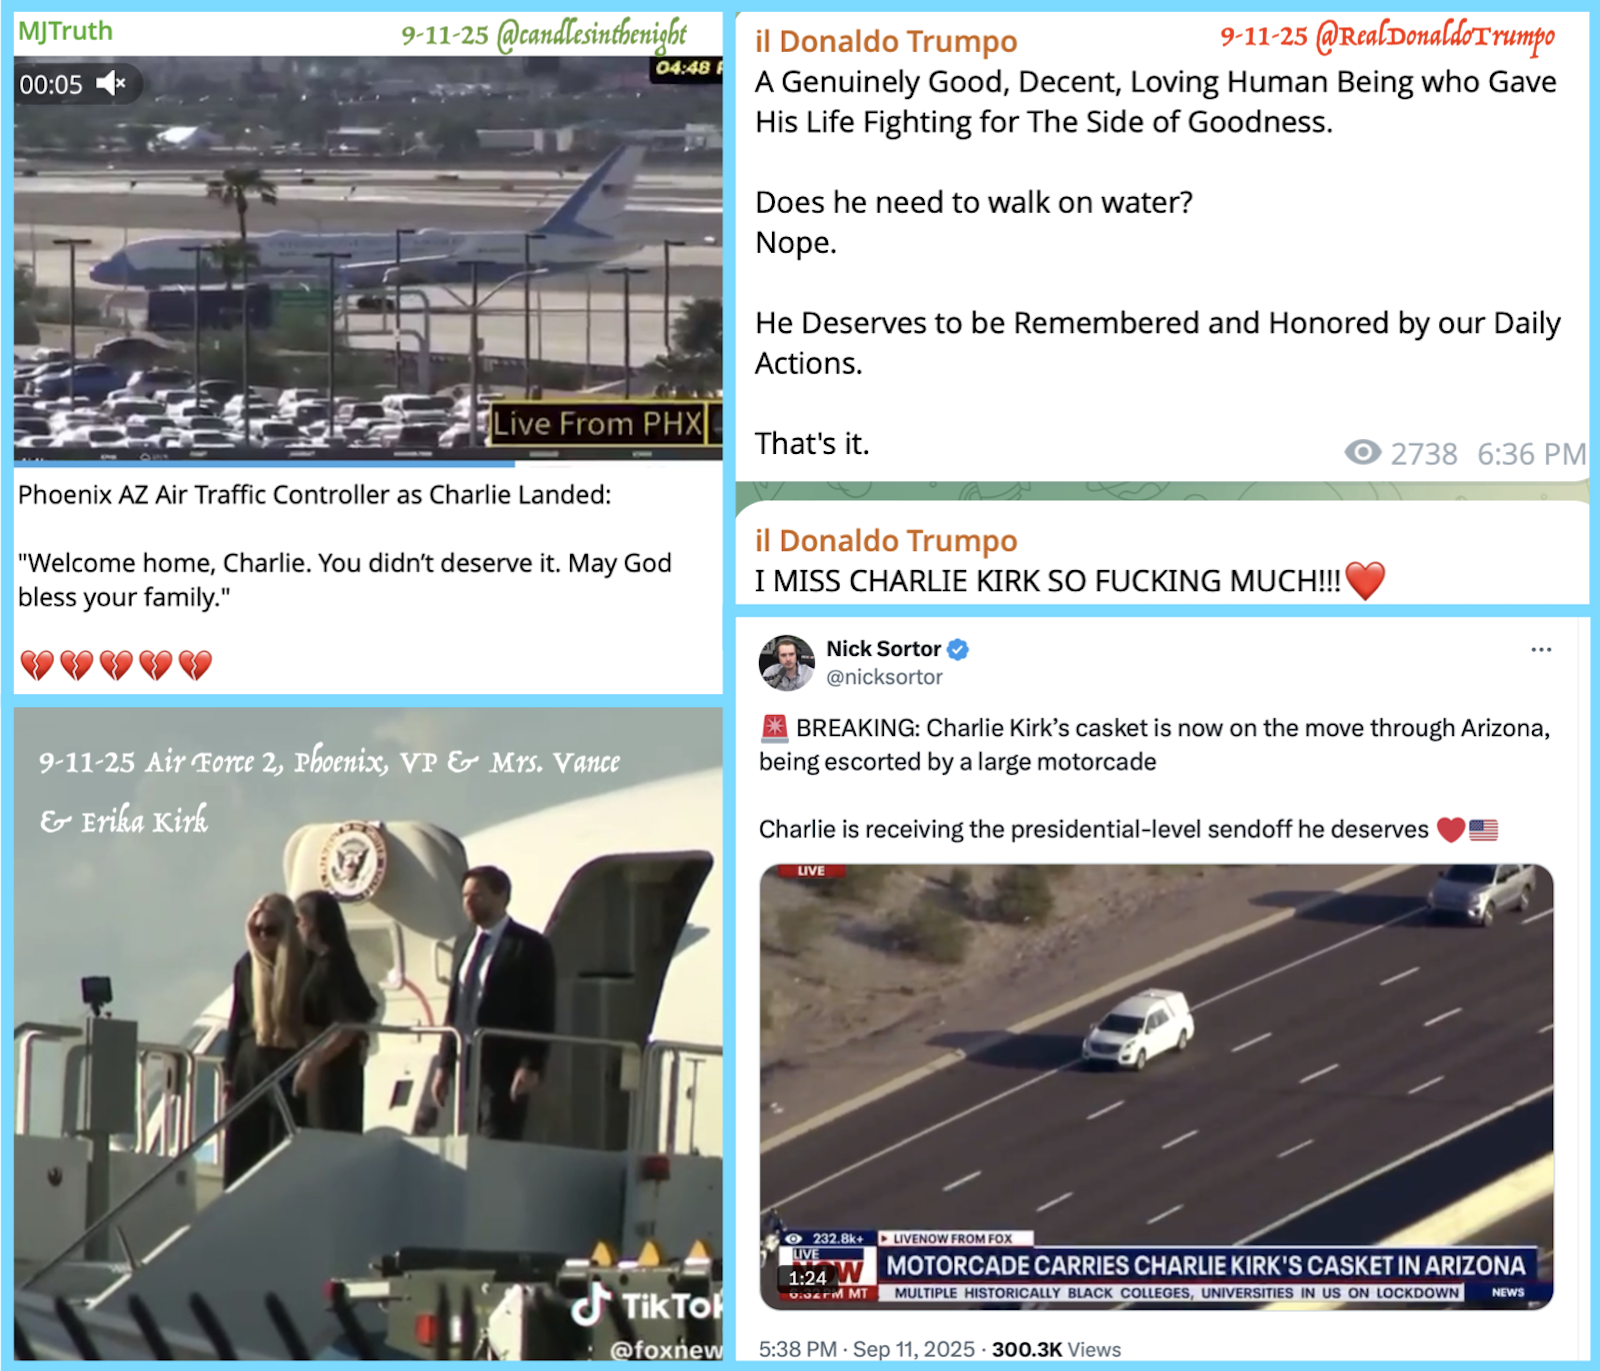Click the American flag emoji in tweet
The width and height of the screenshot is (1600, 1371).
click(1483, 830)
